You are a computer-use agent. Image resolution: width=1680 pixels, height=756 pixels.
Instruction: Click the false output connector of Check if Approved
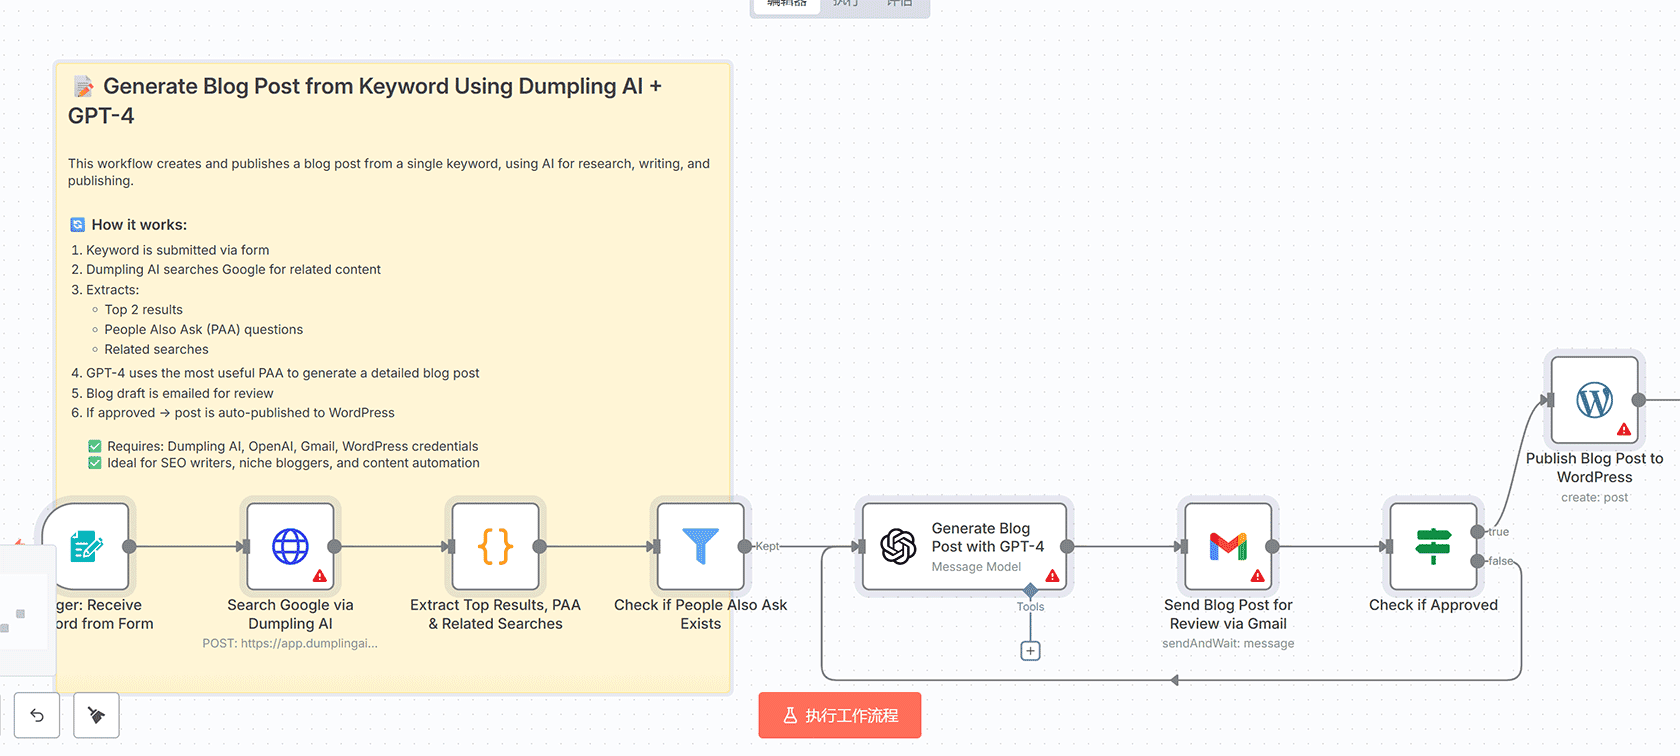tap(1478, 561)
